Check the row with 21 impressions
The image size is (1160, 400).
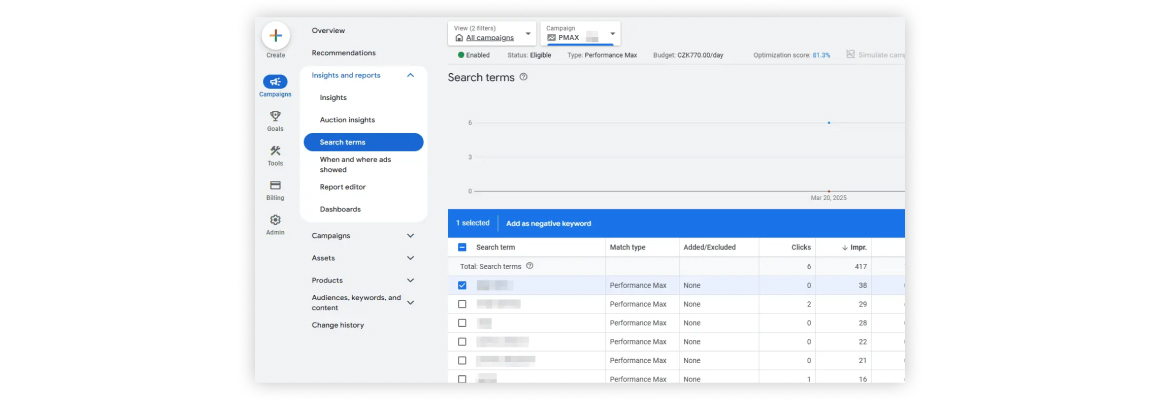point(462,360)
